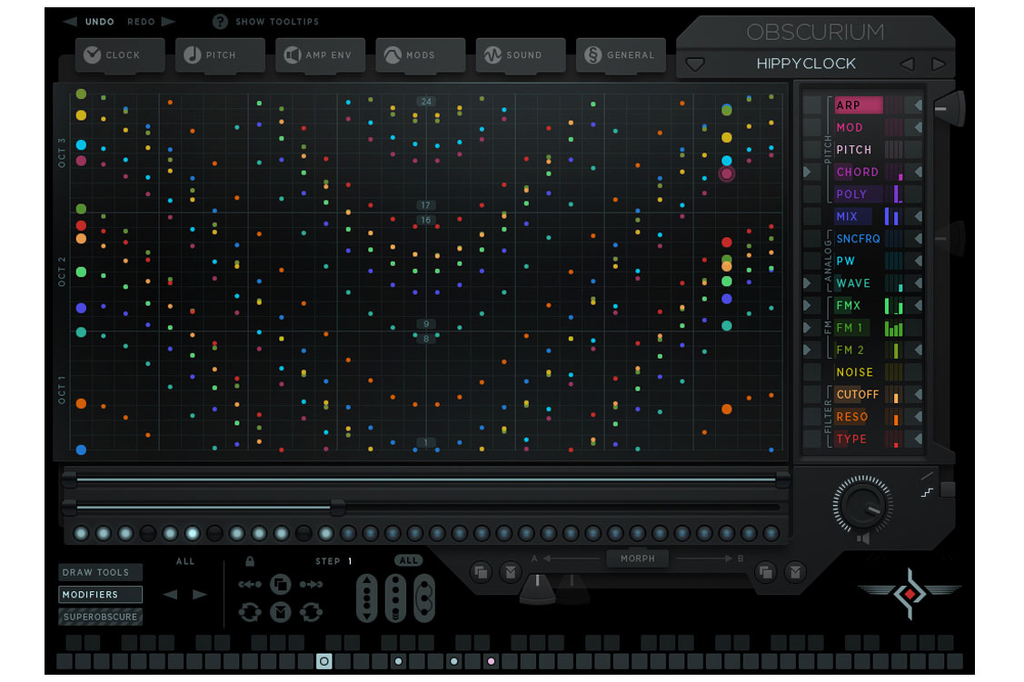Click the SHOW TOOLTIPS button
Image resolution: width=1024 pixels, height=682 pixels.
click(x=277, y=22)
